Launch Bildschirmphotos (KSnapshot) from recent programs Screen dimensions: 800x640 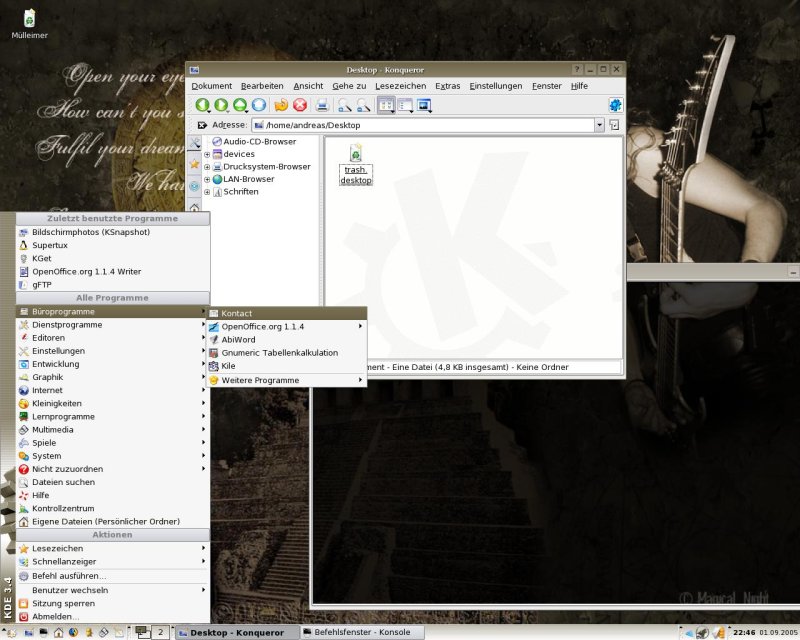pyautogui.click(x=113, y=232)
